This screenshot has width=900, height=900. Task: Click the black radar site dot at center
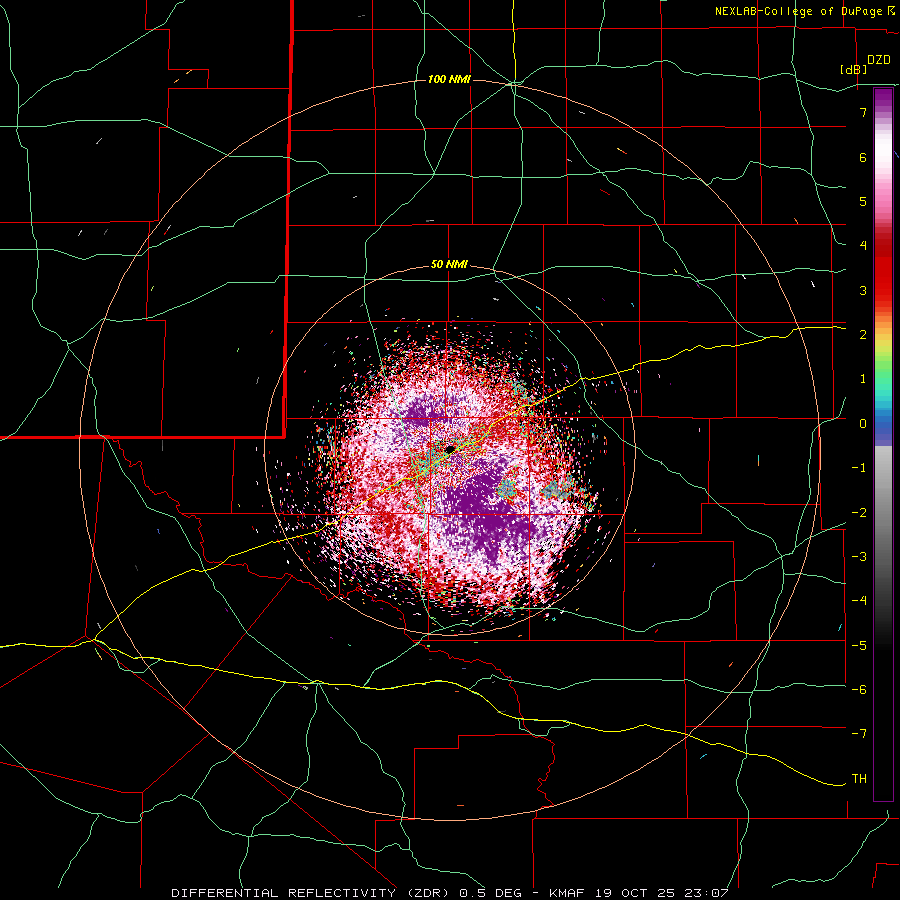coord(451,449)
